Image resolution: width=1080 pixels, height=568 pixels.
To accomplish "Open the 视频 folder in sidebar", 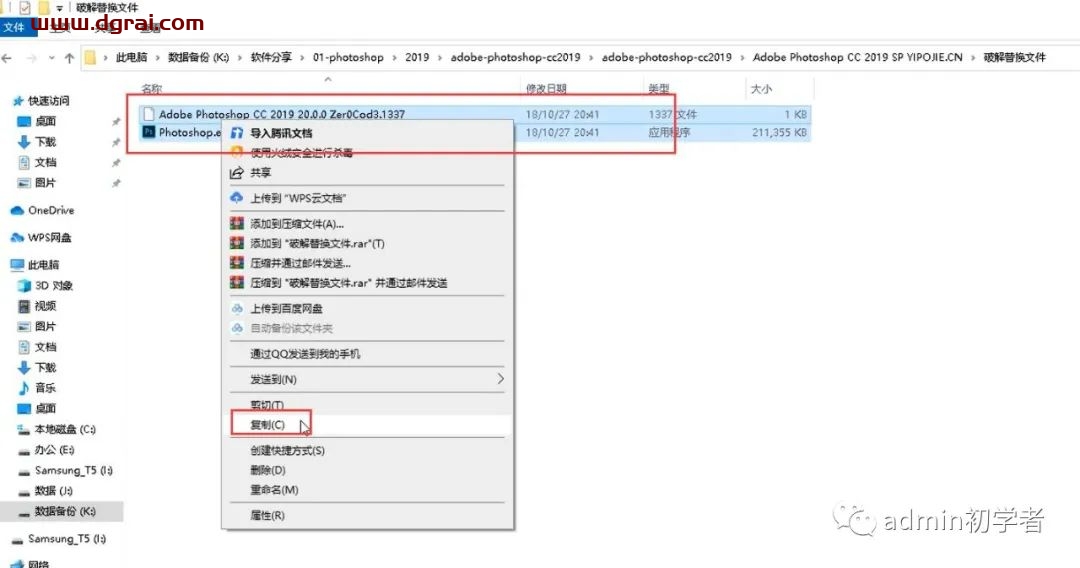I will coord(45,306).
